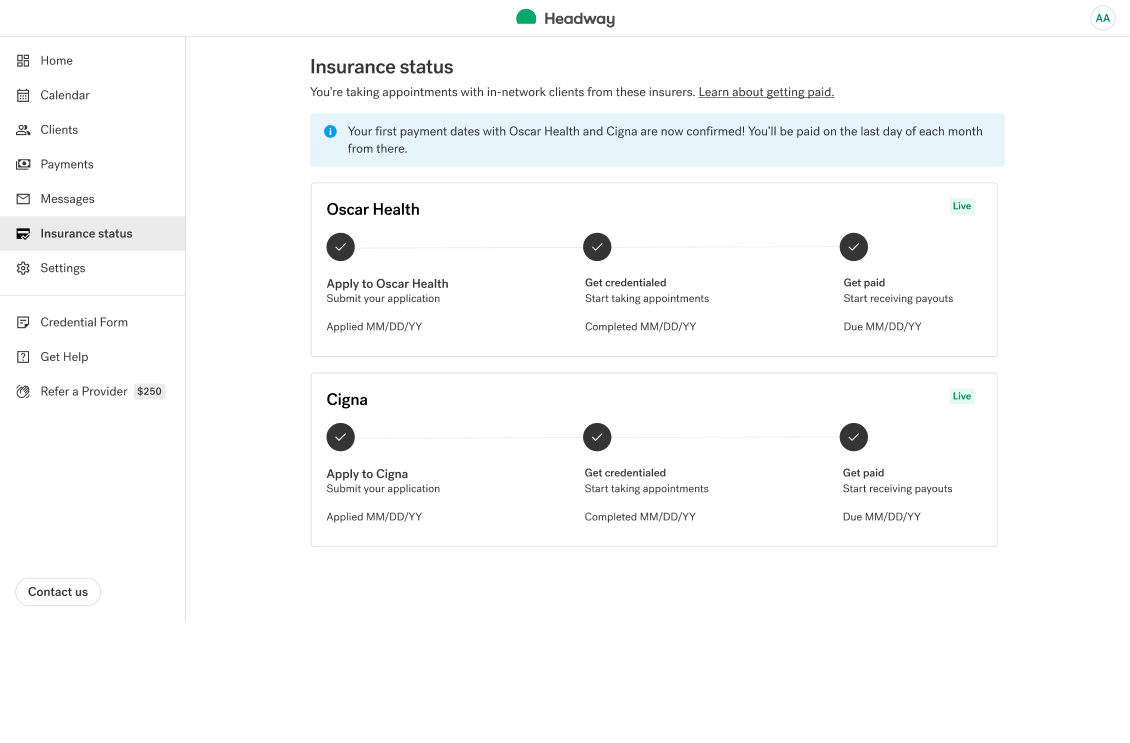Select Settings in sidebar
The width and height of the screenshot is (1130, 743).
[x=92, y=268]
